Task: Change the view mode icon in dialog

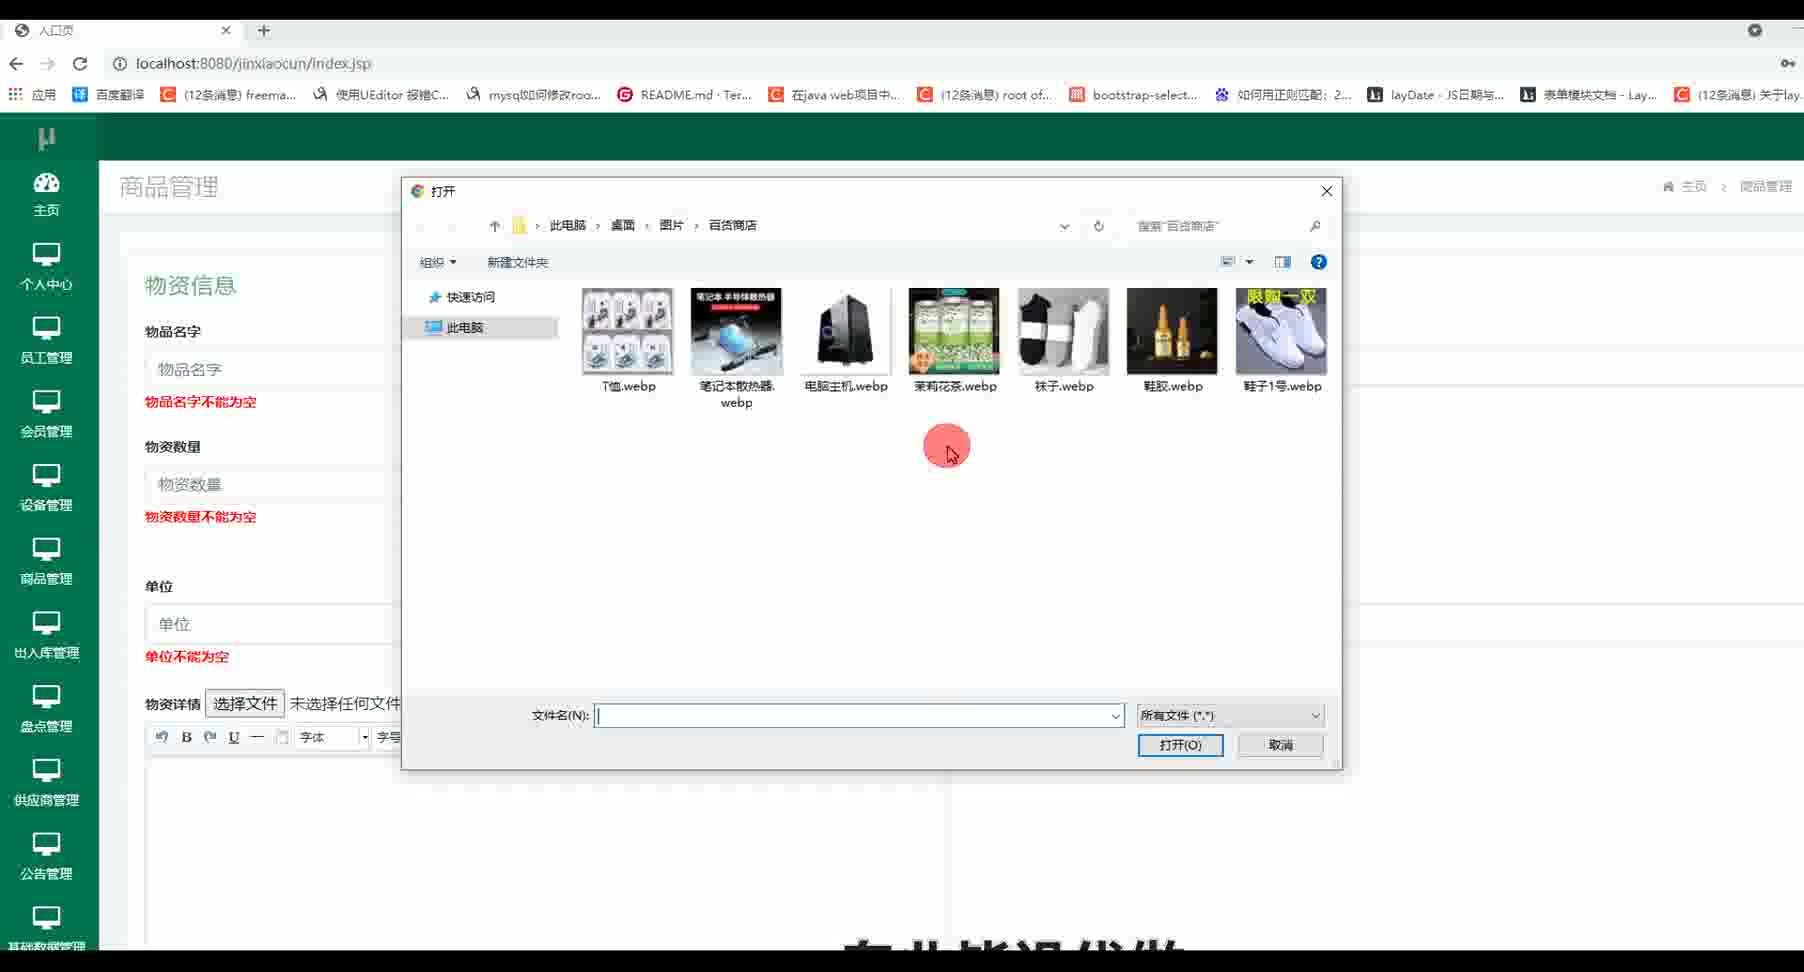Action: (1228, 262)
